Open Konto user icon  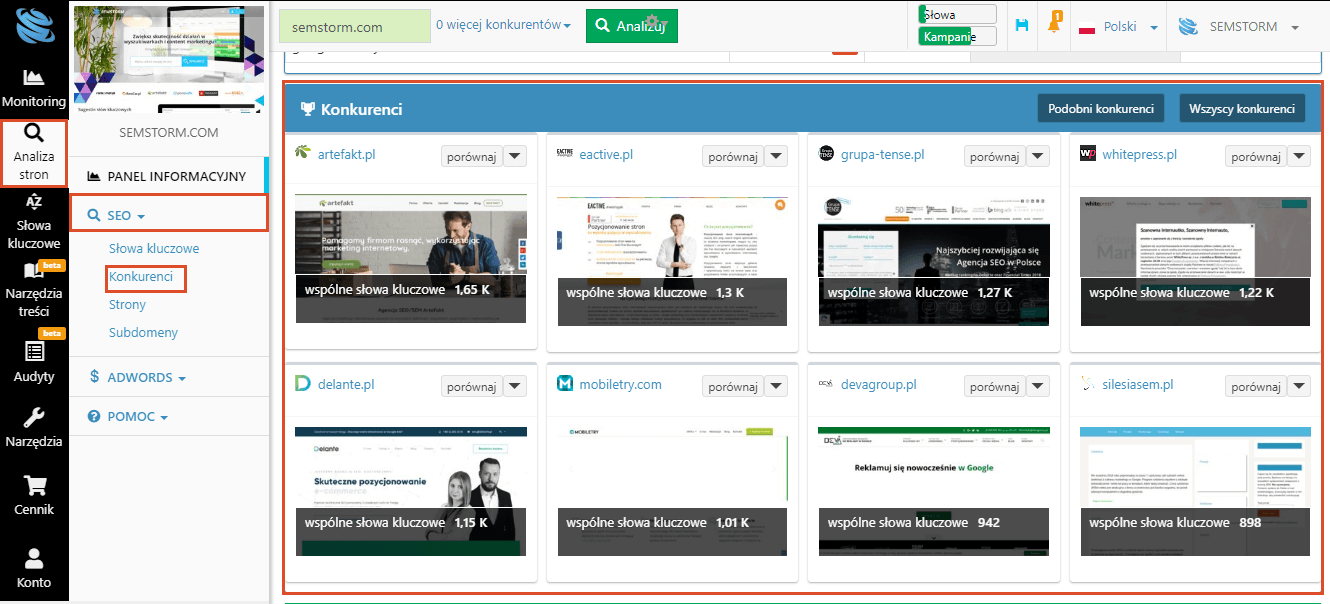pos(34,558)
